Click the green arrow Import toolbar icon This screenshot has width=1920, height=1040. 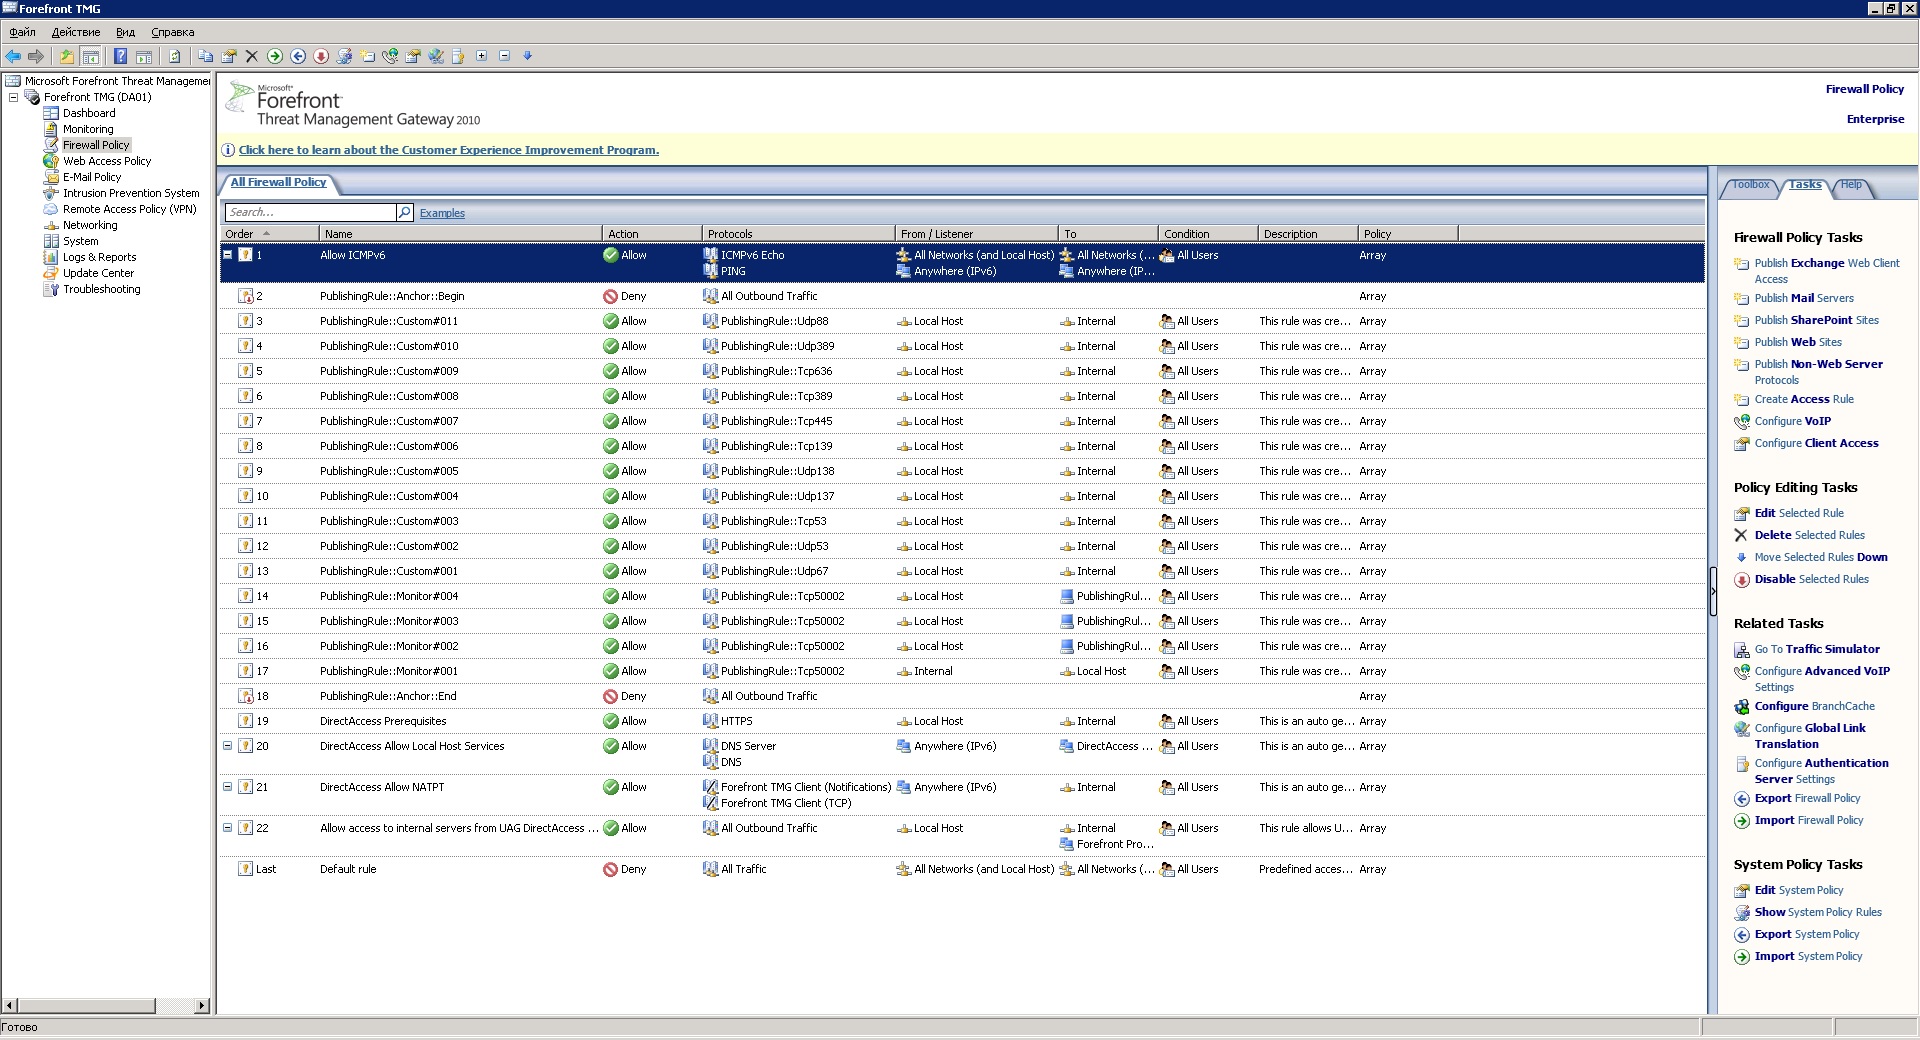(275, 56)
